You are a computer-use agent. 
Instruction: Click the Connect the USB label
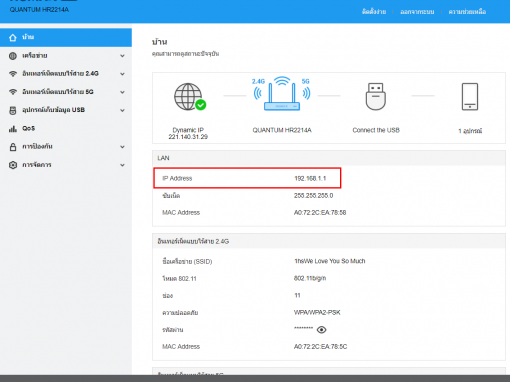coord(376,130)
